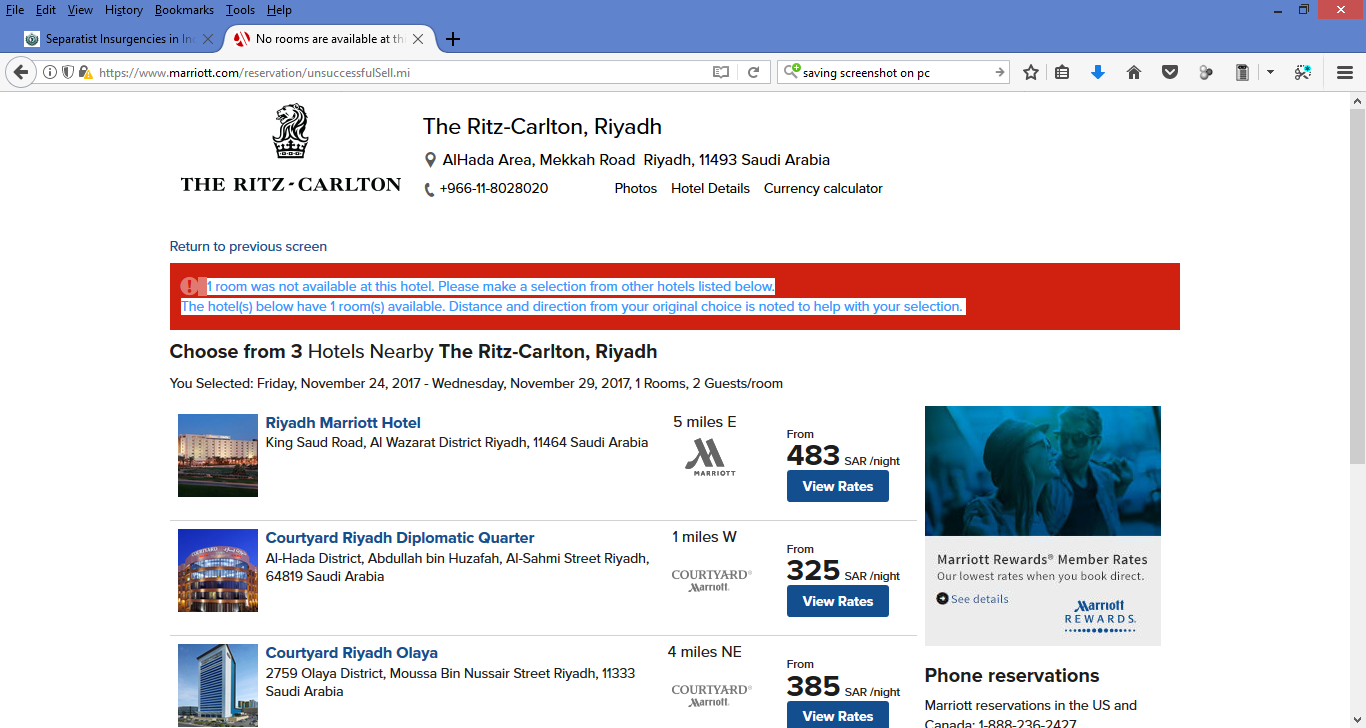Image resolution: width=1366 pixels, height=728 pixels.
Task: Click the Courtyard Marriott logo under 4 miles NE
Action: pos(711,696)
